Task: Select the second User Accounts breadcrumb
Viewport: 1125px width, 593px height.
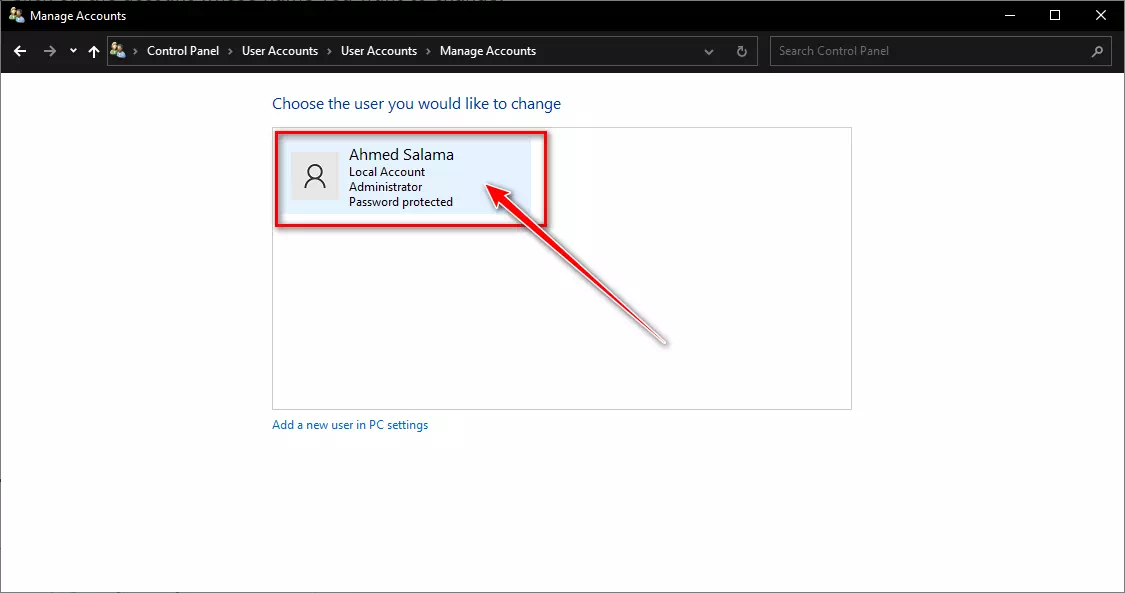Action: tap(379, 51)
